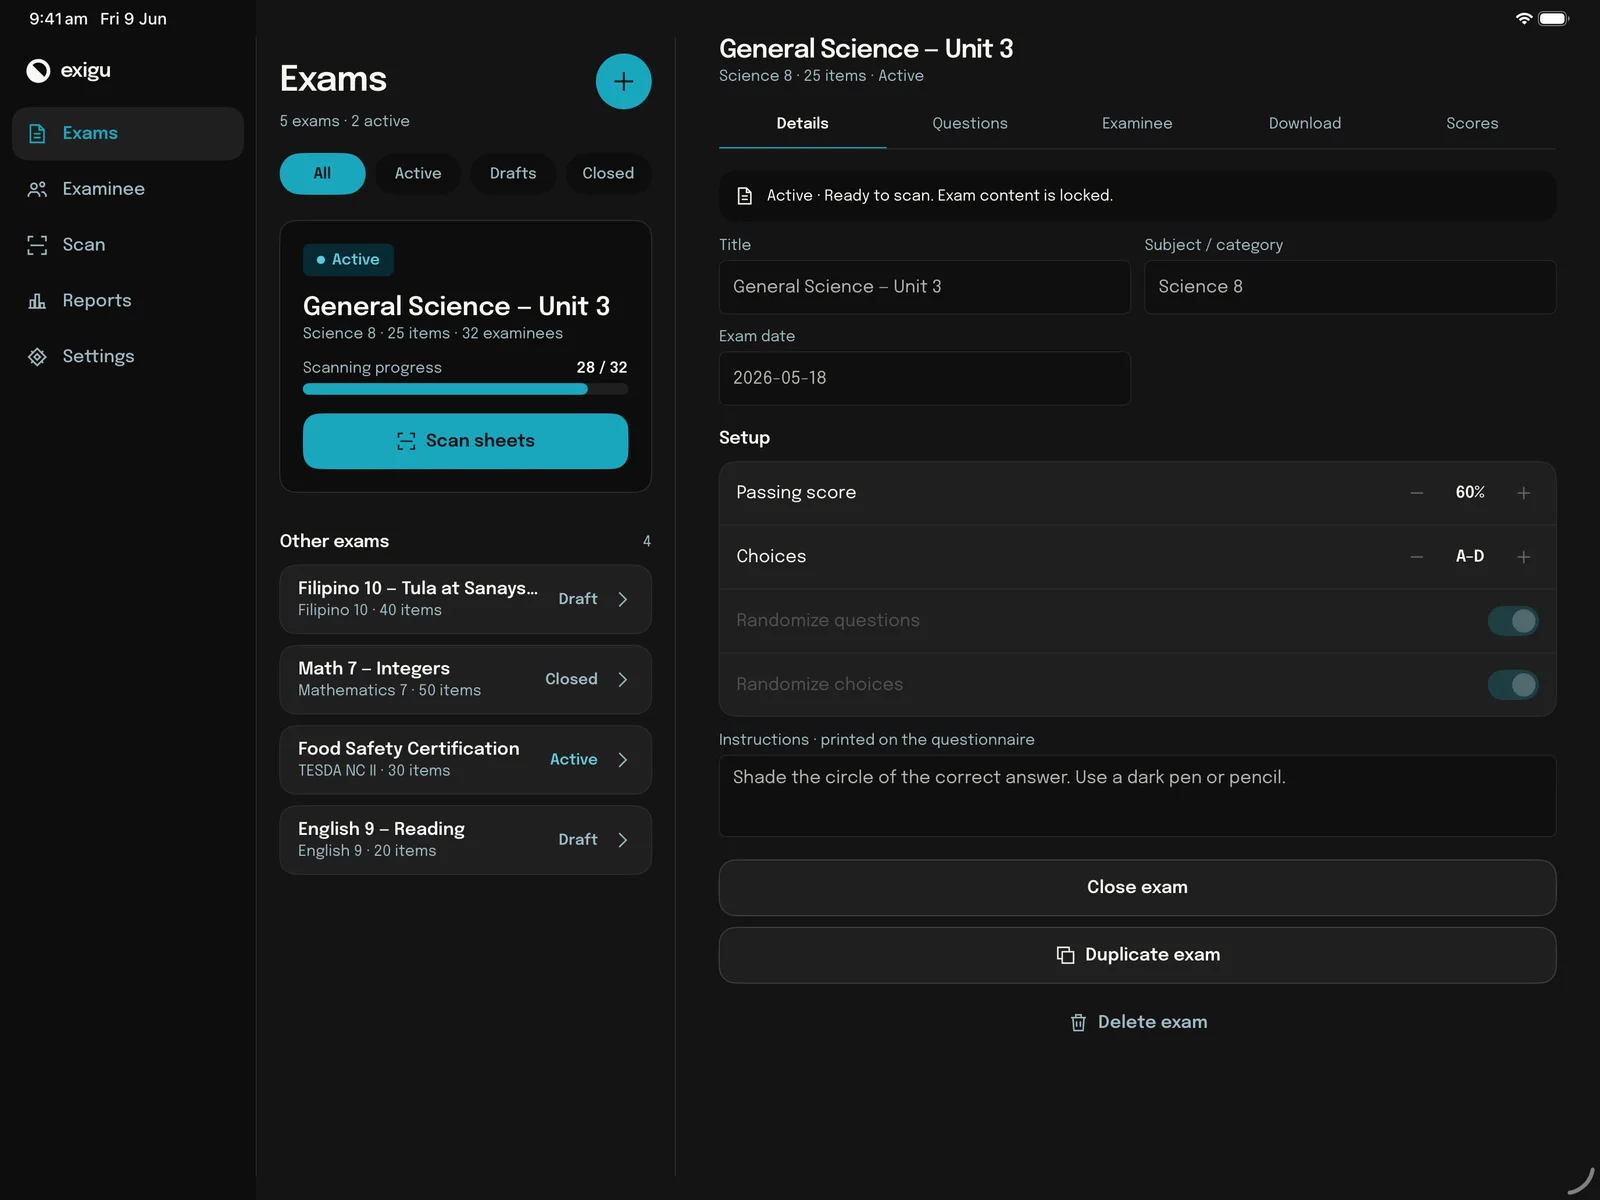Click the Instructions text area

(x=1137, y=796)
